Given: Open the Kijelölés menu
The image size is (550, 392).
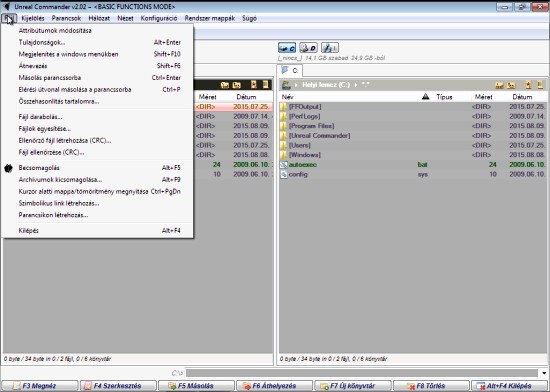Looking at the screenshot, I should point(33,18).
